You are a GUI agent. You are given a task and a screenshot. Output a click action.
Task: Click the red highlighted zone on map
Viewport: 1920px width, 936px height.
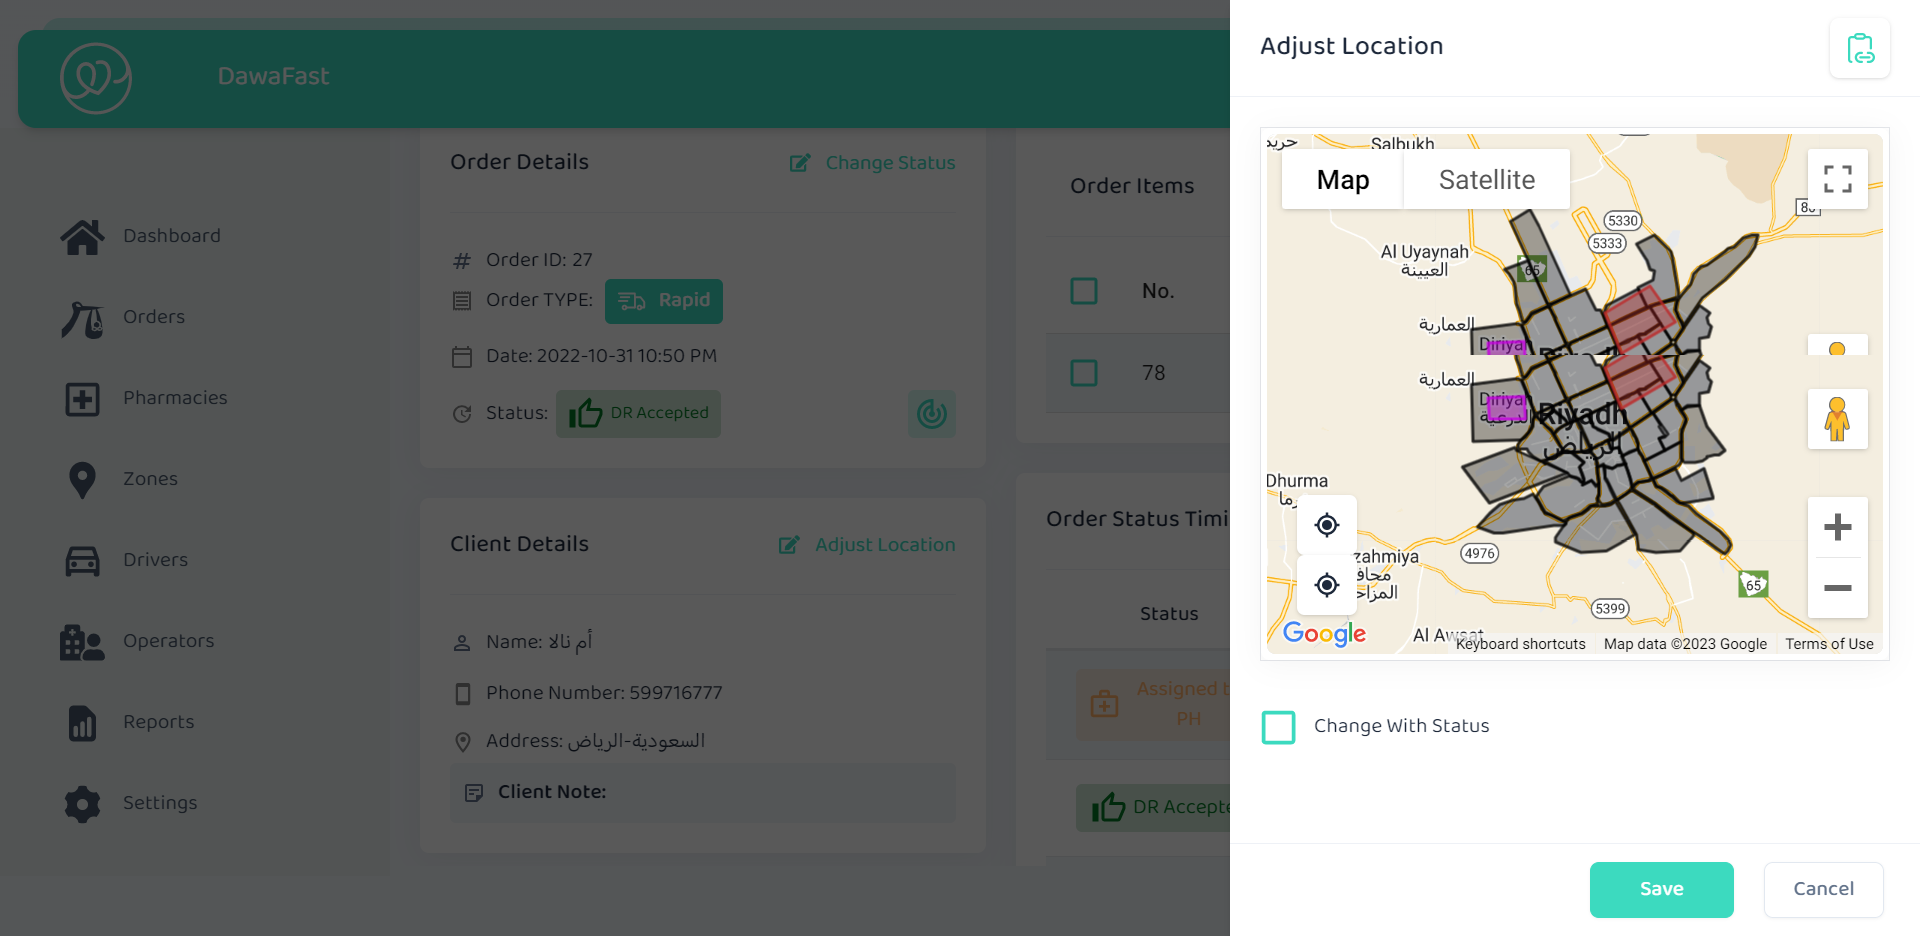pos(1638,316)
